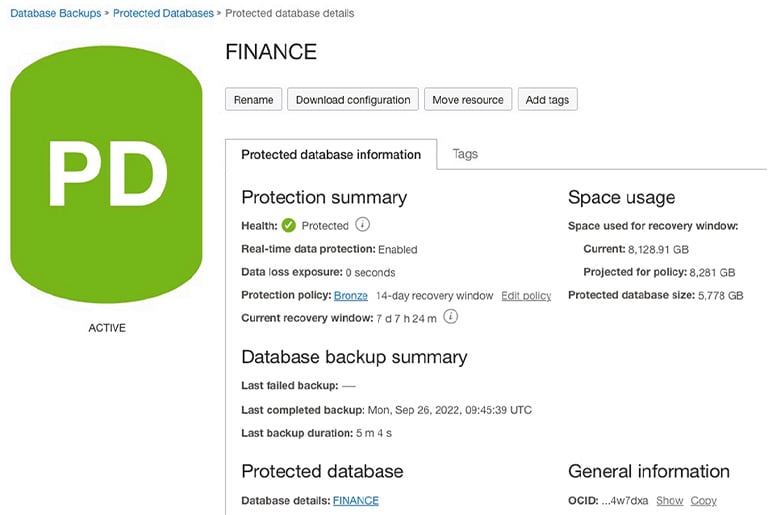Click the green Health checkmark icon

(289, 226)
